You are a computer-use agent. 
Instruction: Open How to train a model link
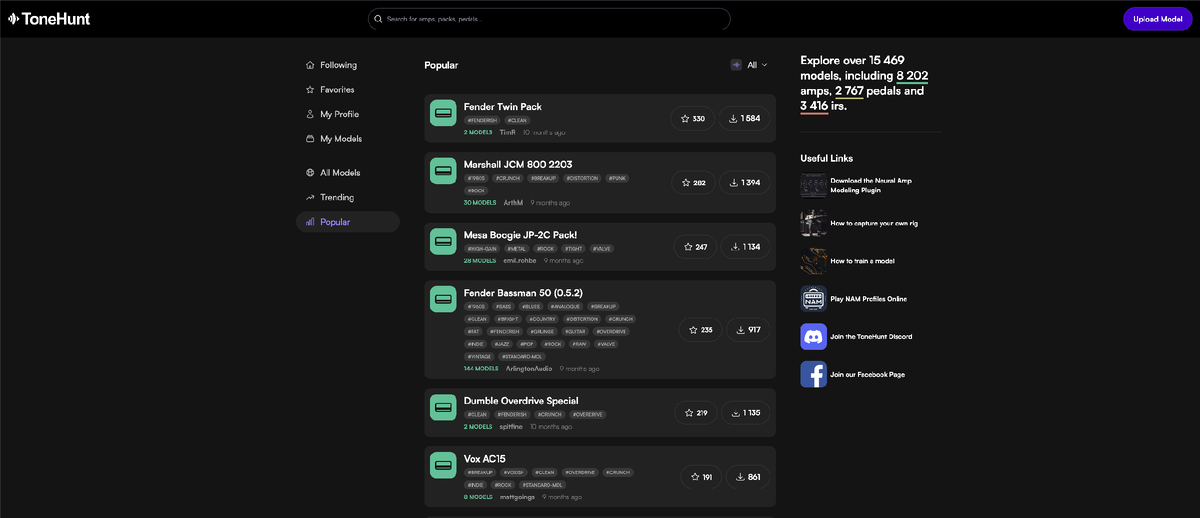[862, 260]
